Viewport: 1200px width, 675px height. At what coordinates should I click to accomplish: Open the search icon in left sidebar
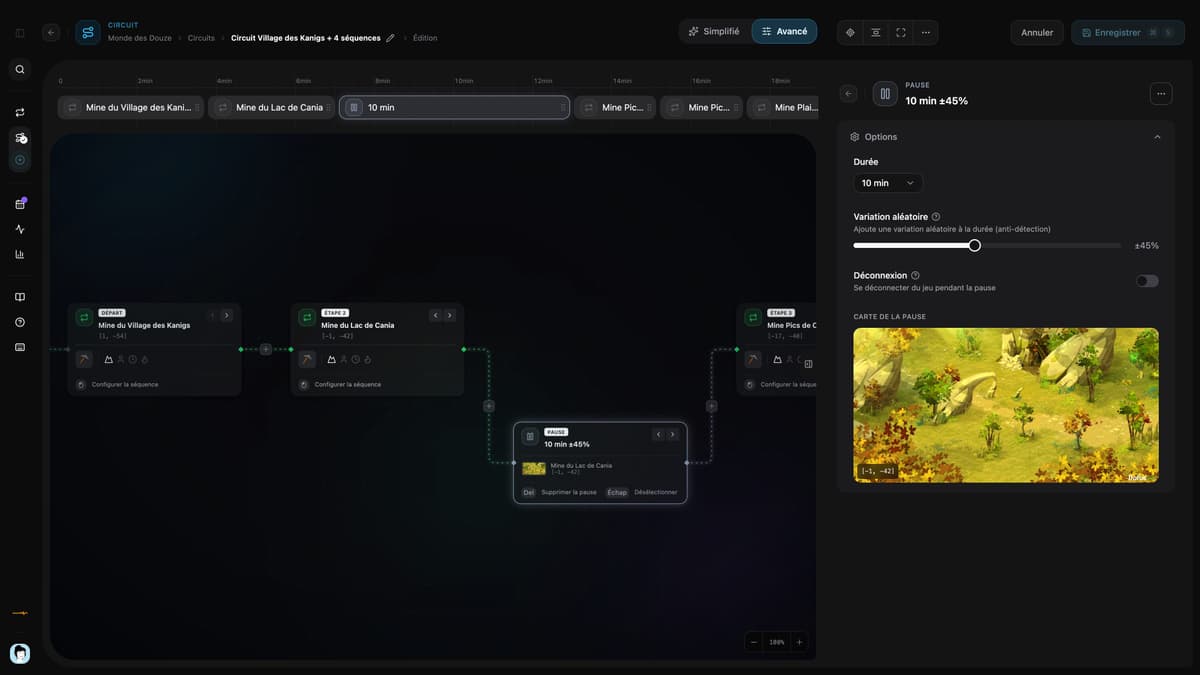(20, 70)
